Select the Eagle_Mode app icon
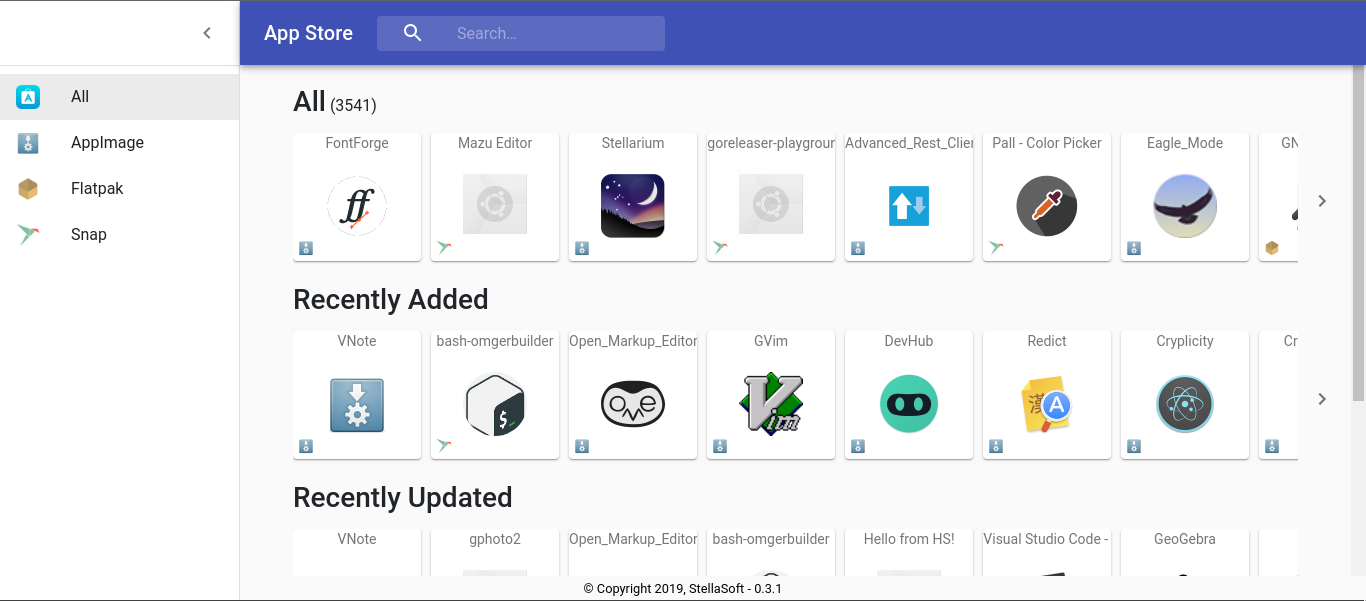The height and width of the screenshot is (601, 1366). (x=1184, y=204)
